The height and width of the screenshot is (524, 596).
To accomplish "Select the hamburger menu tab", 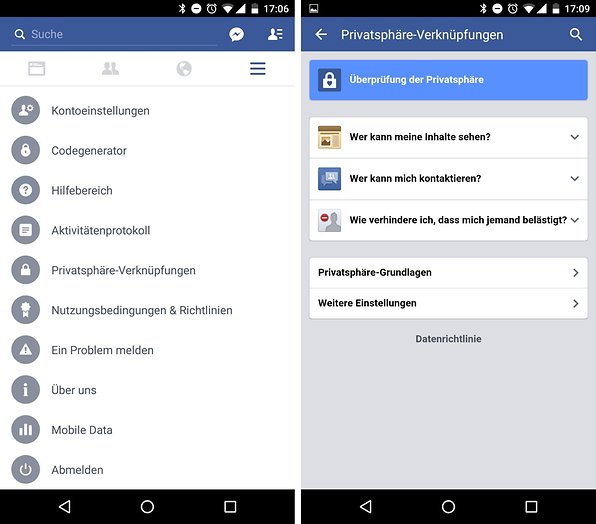I will pyautogui.click(x=258, y=68).
